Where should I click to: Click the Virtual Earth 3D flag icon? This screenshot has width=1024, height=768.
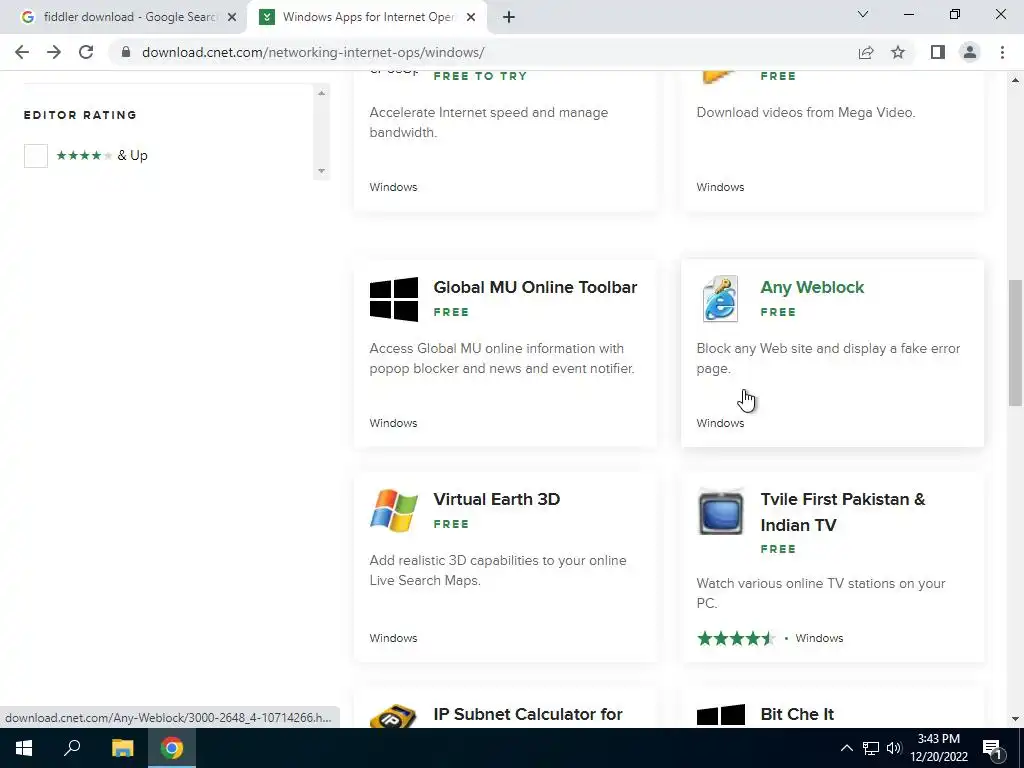[394, 511]
